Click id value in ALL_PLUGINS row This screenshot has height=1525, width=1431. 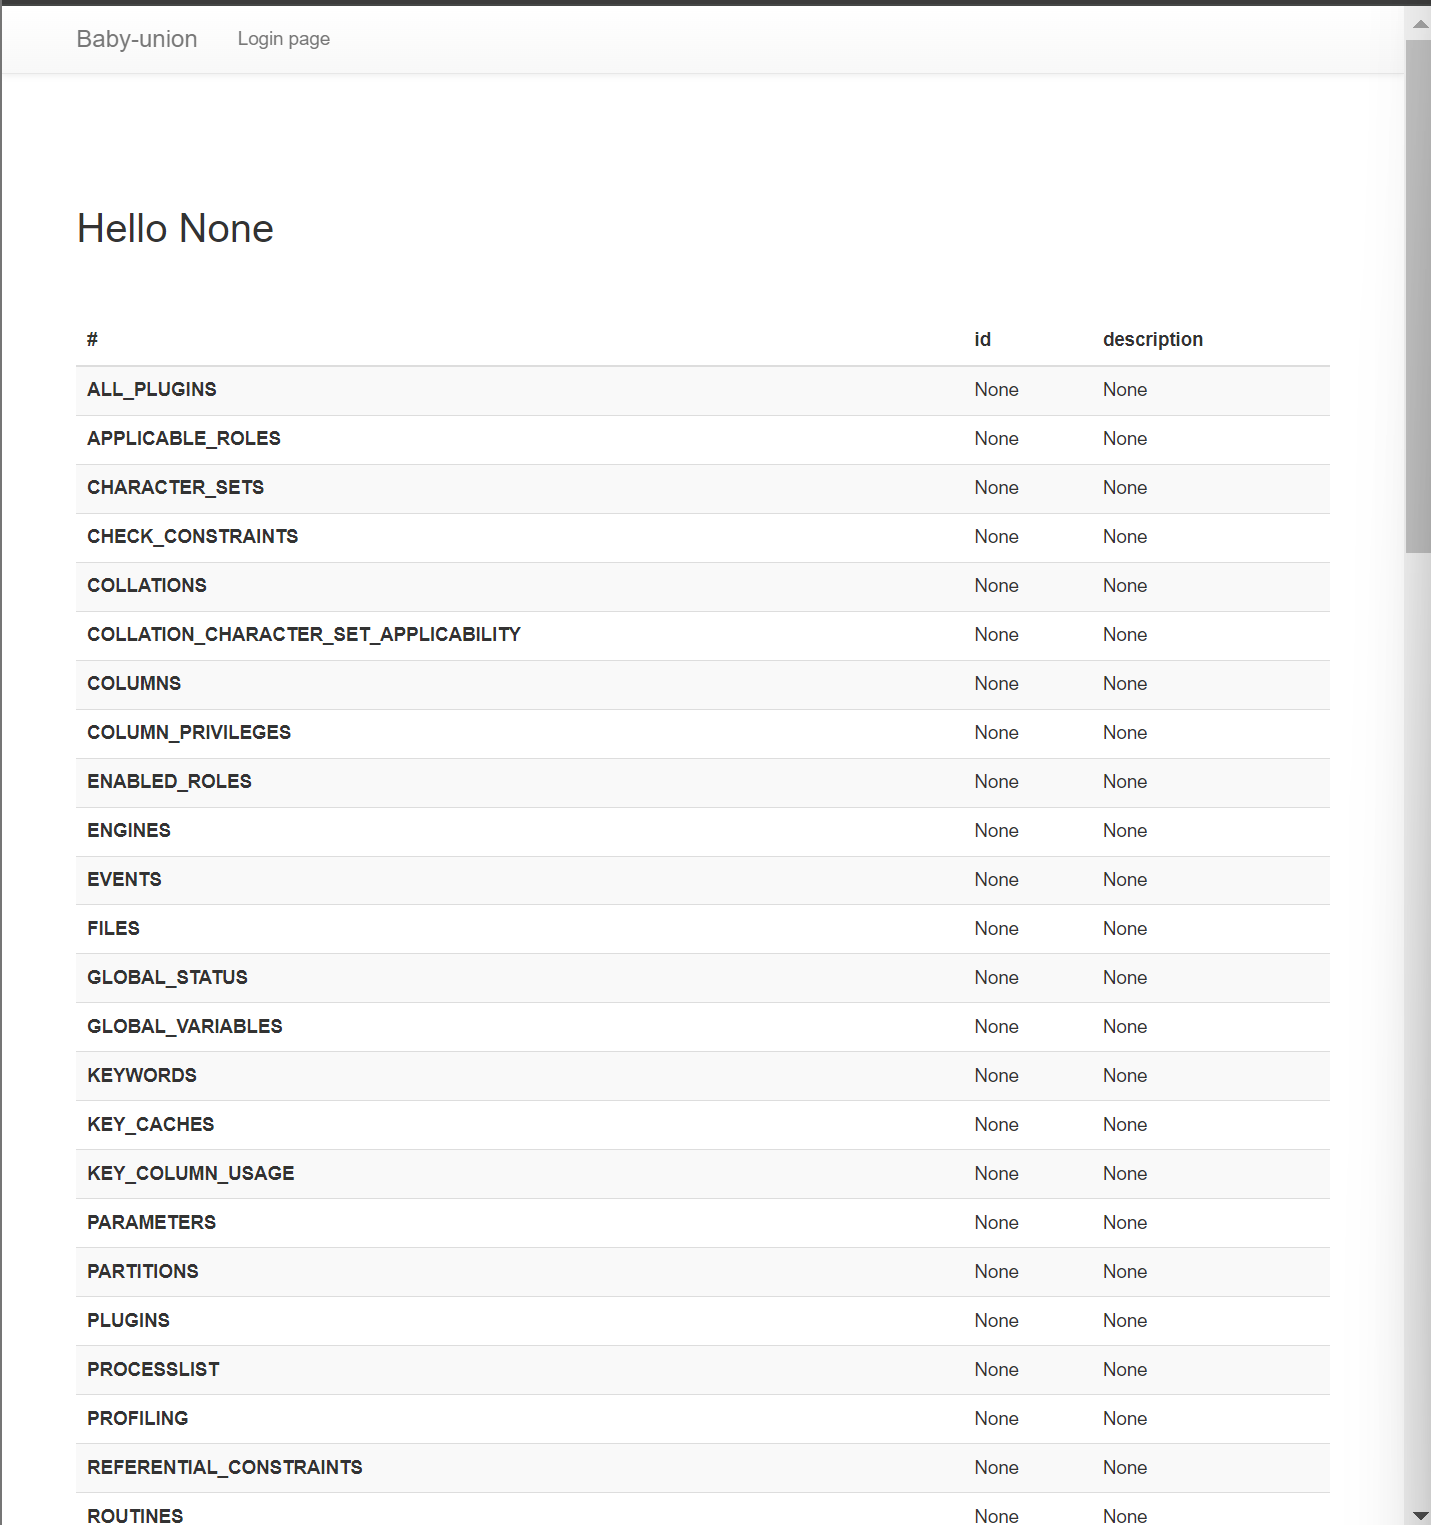(997, 390)
